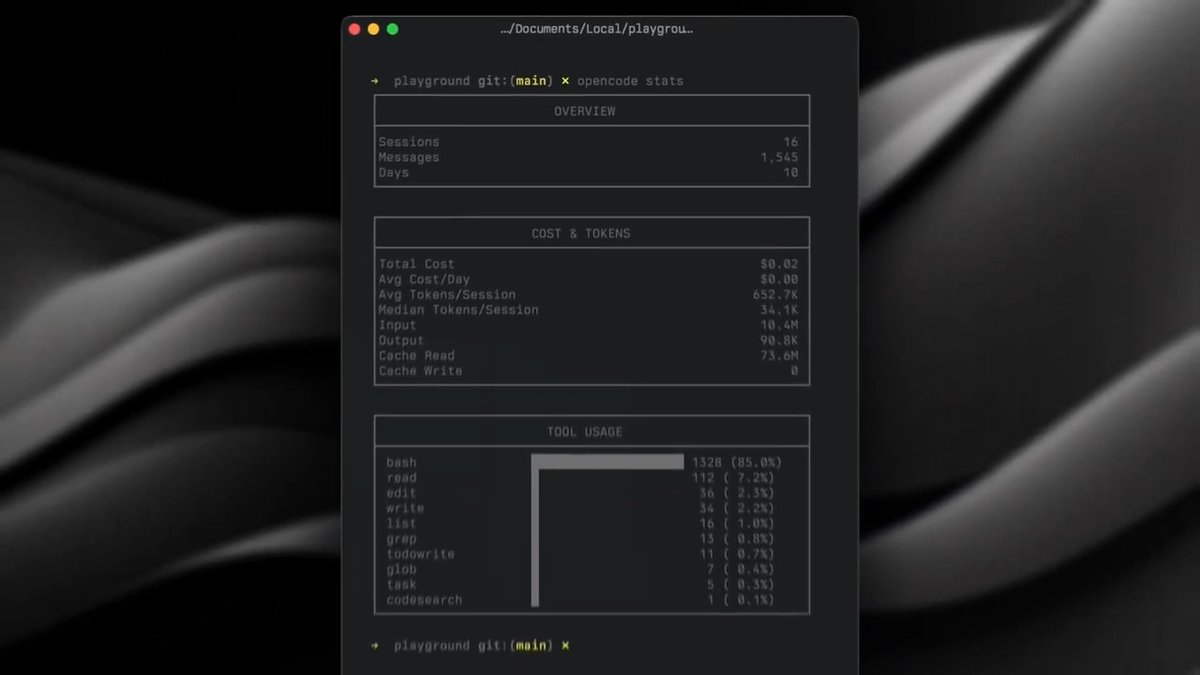Select the 'Input' row label
Viewport: 1200px width, 675px height.
coord(397,325)
